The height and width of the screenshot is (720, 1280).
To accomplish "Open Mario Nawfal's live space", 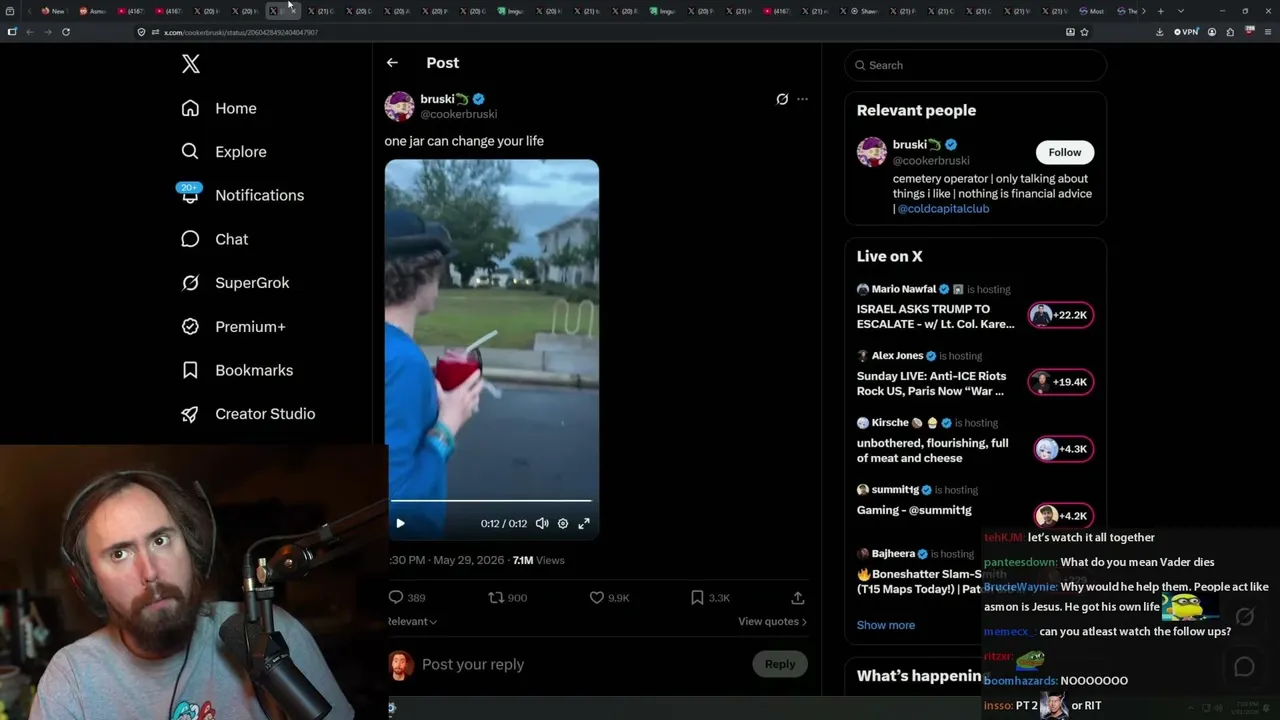I will (936, 317).
